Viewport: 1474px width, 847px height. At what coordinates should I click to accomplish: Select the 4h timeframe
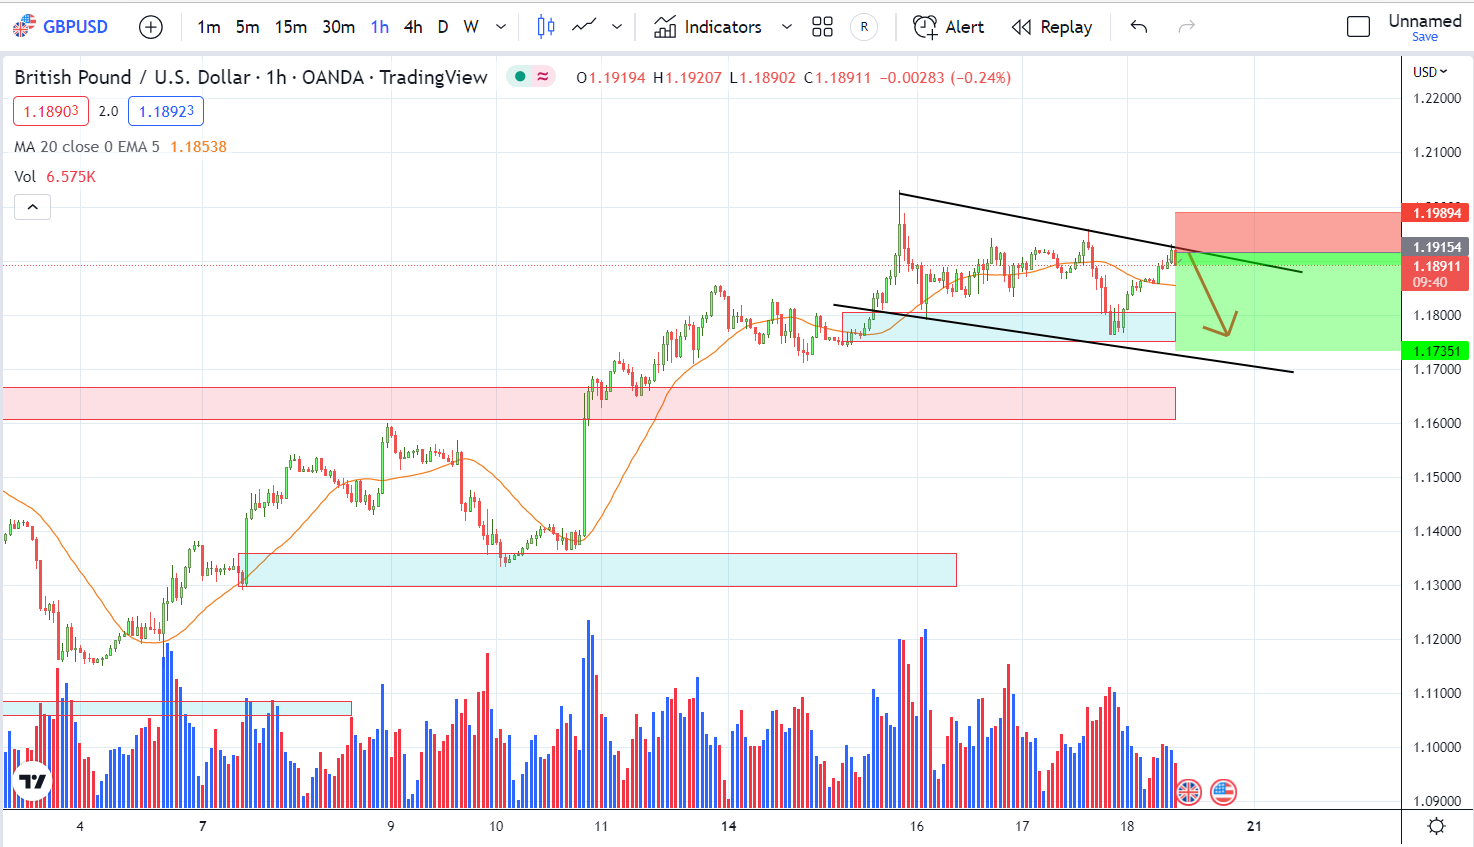413,27
